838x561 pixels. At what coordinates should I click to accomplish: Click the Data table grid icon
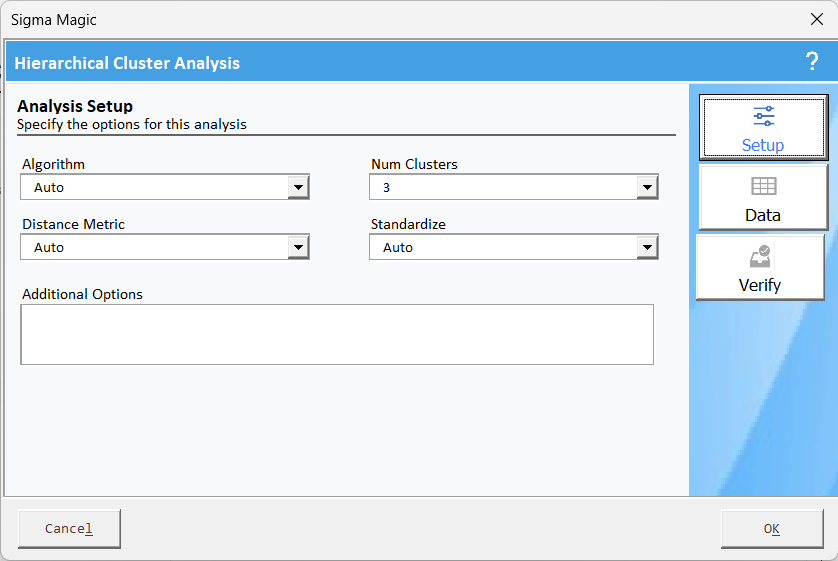point(763,186)
